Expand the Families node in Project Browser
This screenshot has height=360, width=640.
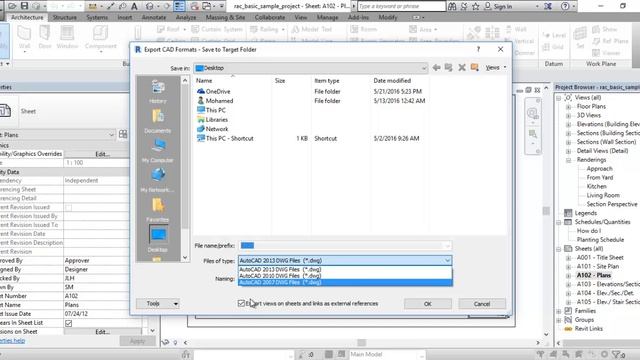[x=559, y=311]
